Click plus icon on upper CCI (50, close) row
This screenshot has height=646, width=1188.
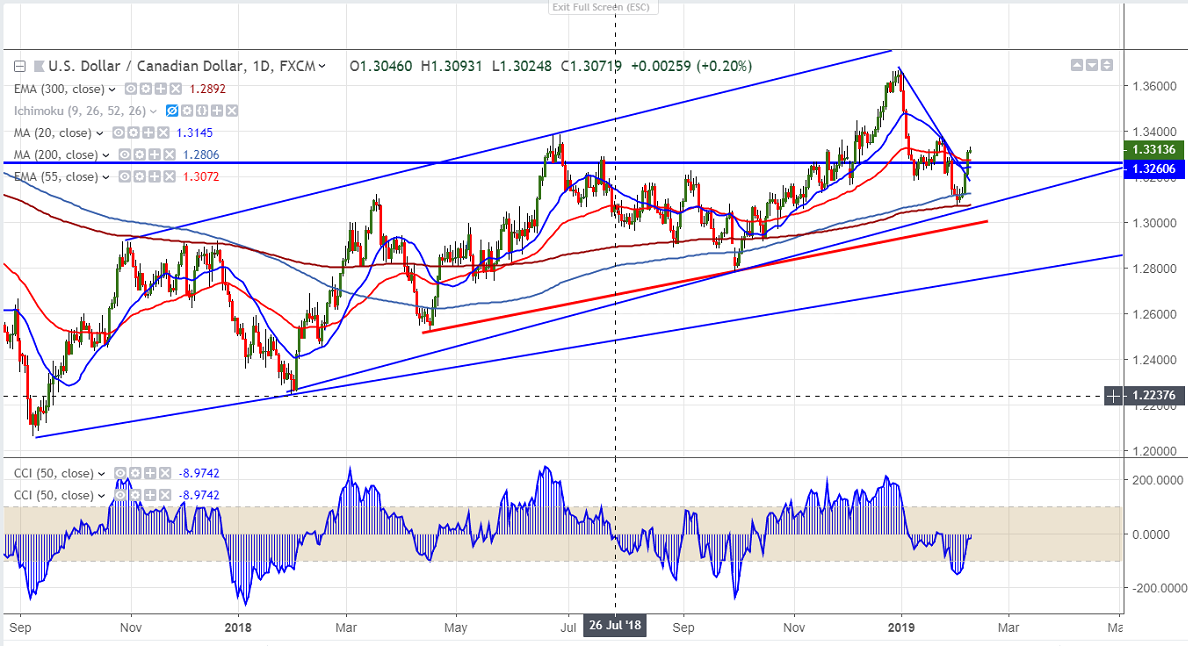coord(150,473)
